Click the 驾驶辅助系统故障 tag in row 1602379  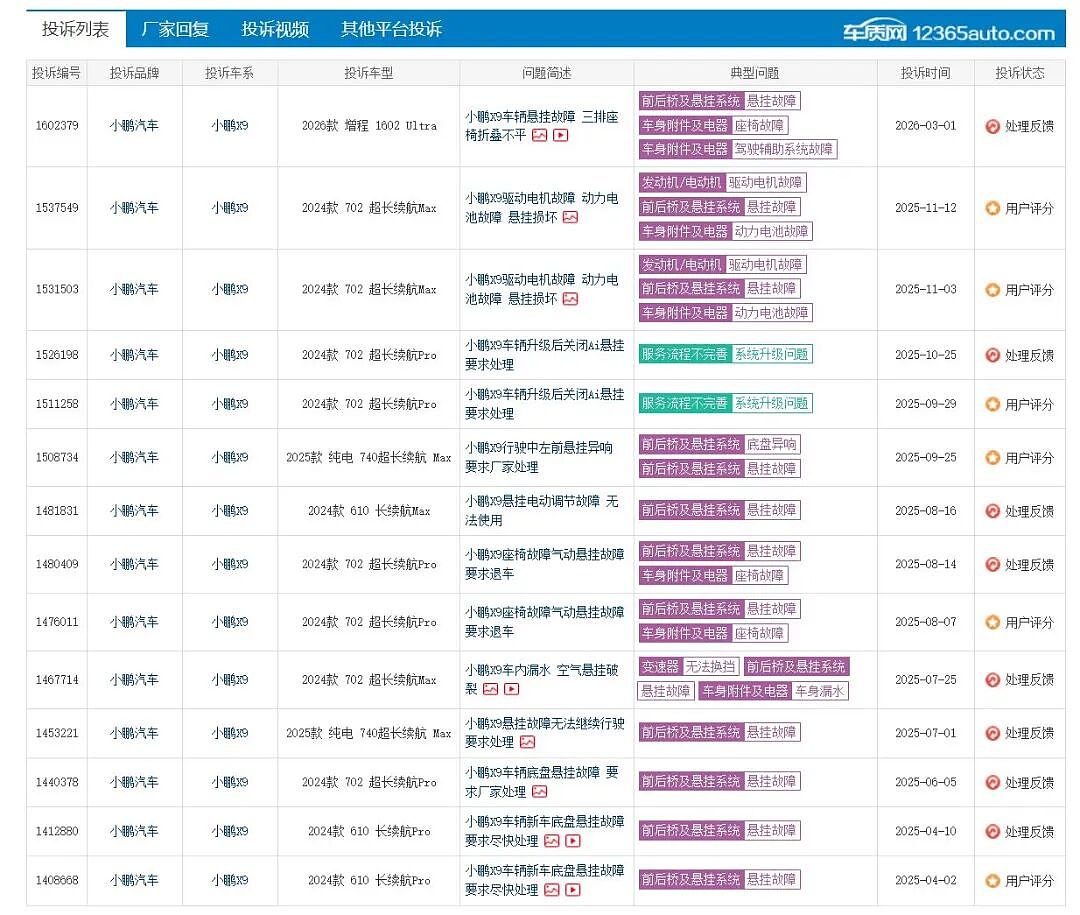784,150
